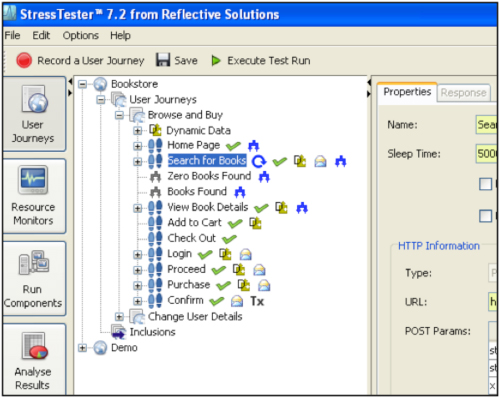Viewport: 500px width, 398px height.
Task: Click the green checkmark next to Home Page
Action: [x=233, y=146]
